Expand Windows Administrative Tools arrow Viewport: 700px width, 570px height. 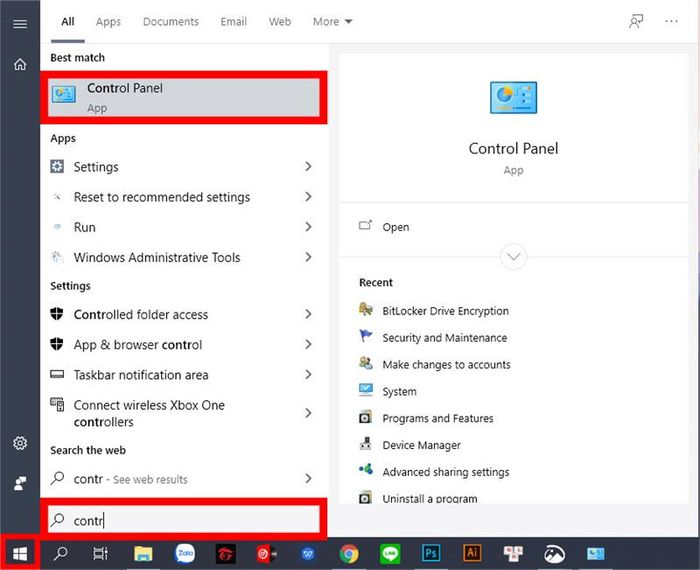[x=308, y=257]
